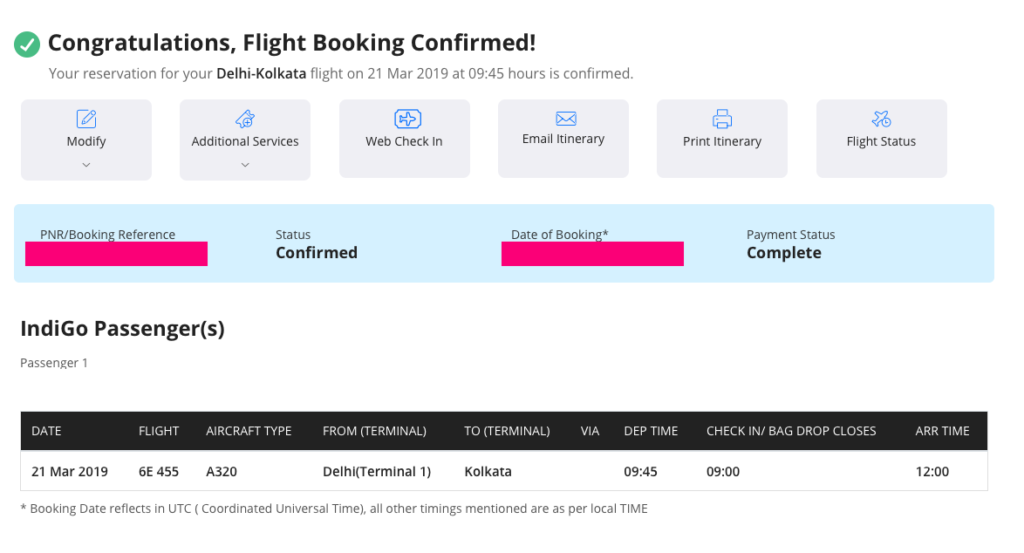Click Delhi(Terminal 1) in the flight row
Image resolution: width=1024 pixels, height=553 pixels.
378,471
